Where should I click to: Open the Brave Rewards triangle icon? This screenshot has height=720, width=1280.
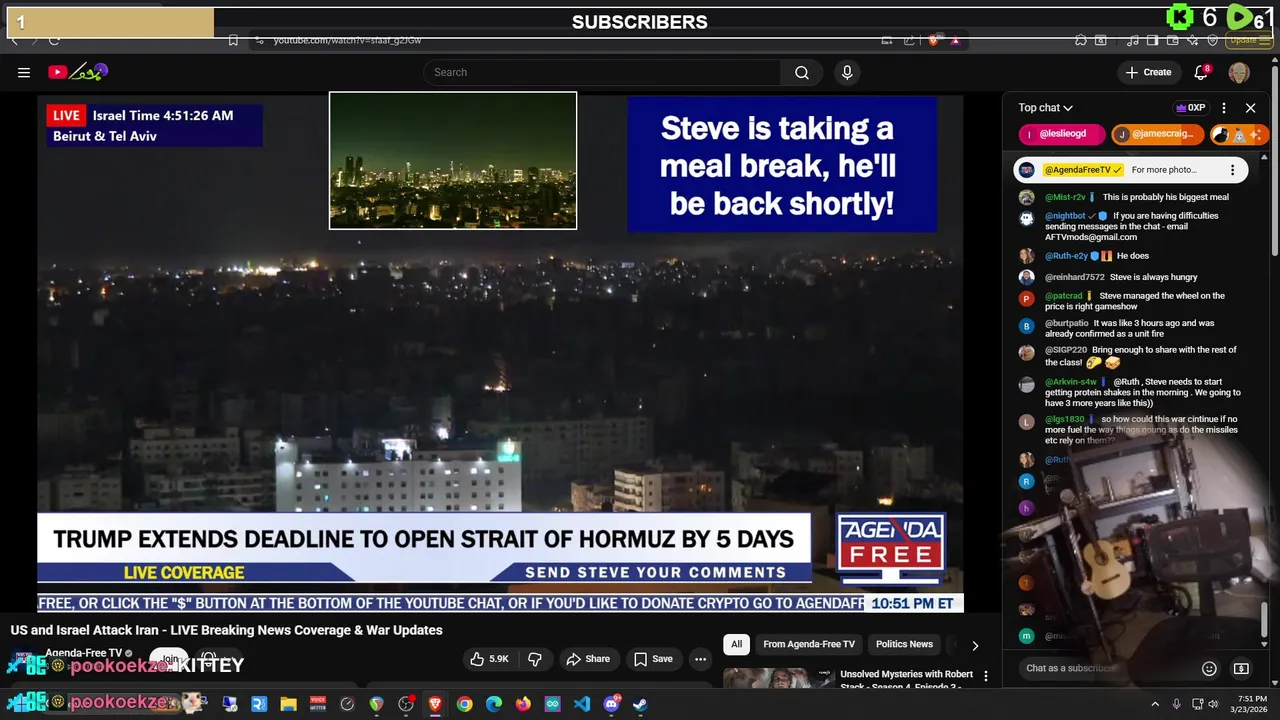(x=955, y=40)
